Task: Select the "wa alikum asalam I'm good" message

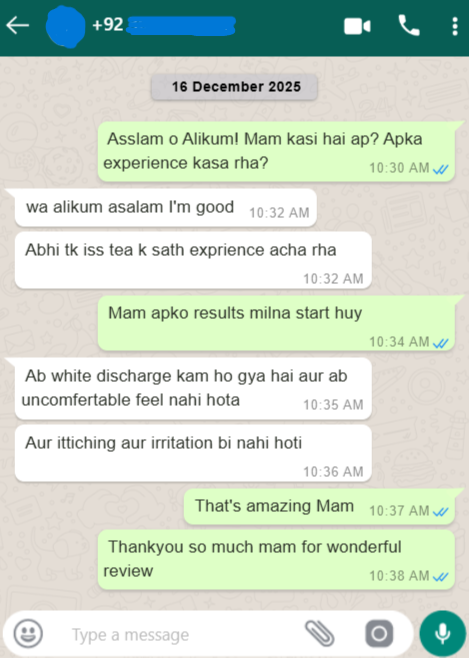Action: (166, 208)
